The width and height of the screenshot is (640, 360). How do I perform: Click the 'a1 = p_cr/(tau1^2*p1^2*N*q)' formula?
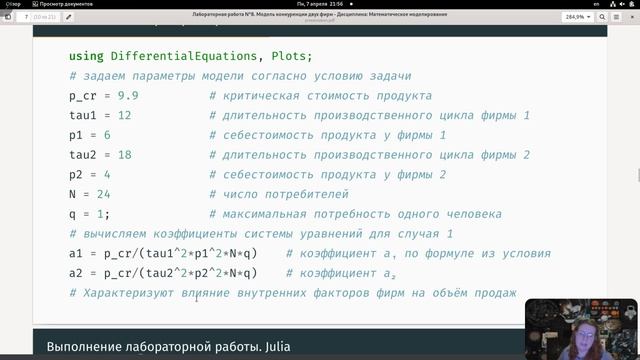[163, 253]
